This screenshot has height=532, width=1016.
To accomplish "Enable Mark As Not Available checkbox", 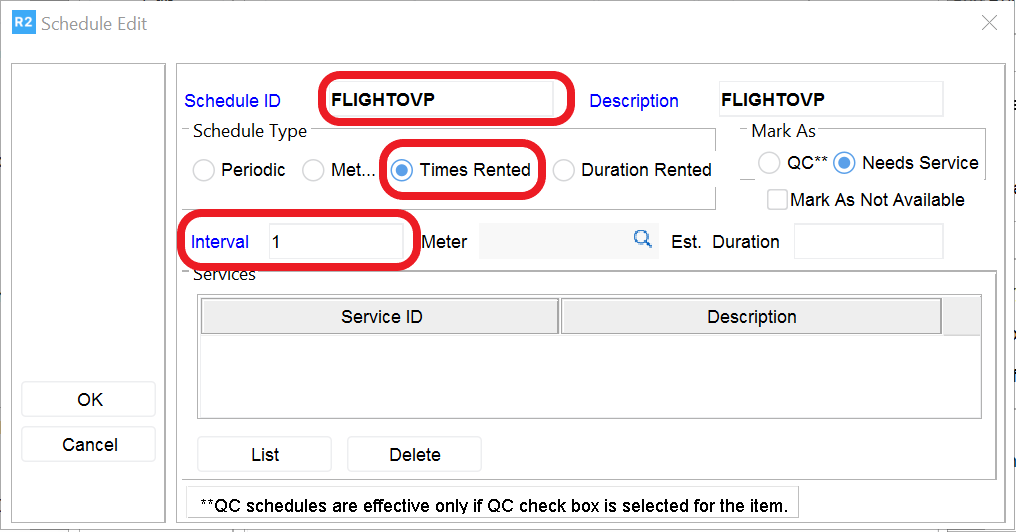I will pos(777,200).
